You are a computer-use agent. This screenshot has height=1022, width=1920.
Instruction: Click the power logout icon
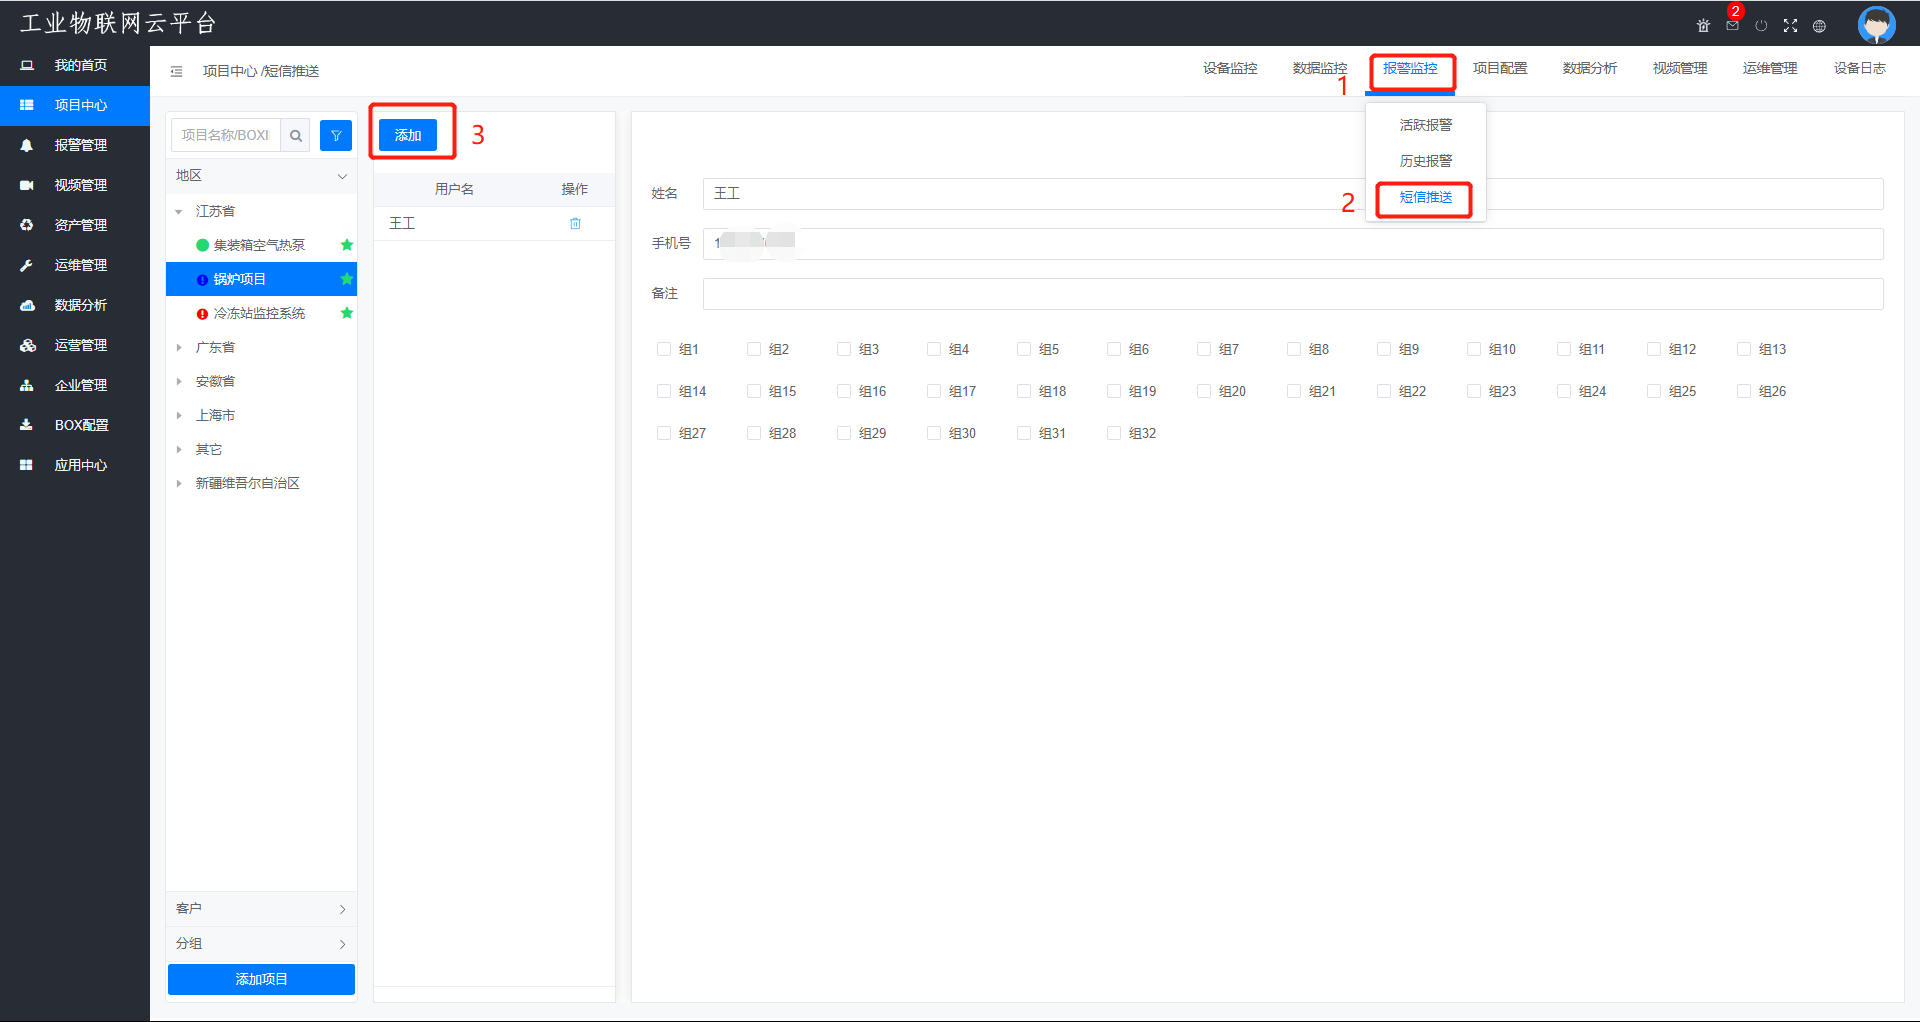tap(1761, 26)
